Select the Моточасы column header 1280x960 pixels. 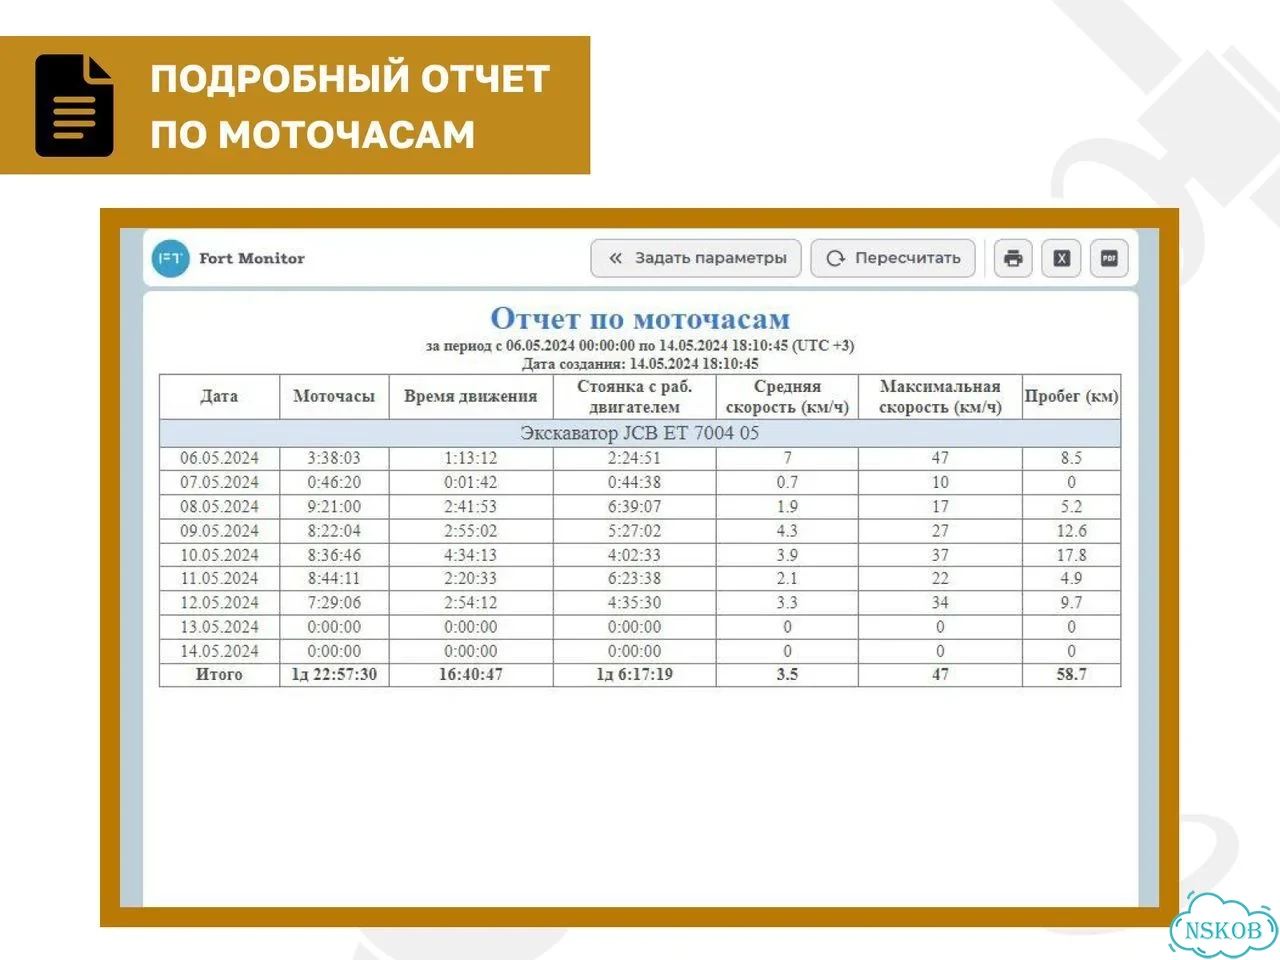(334, 396)
